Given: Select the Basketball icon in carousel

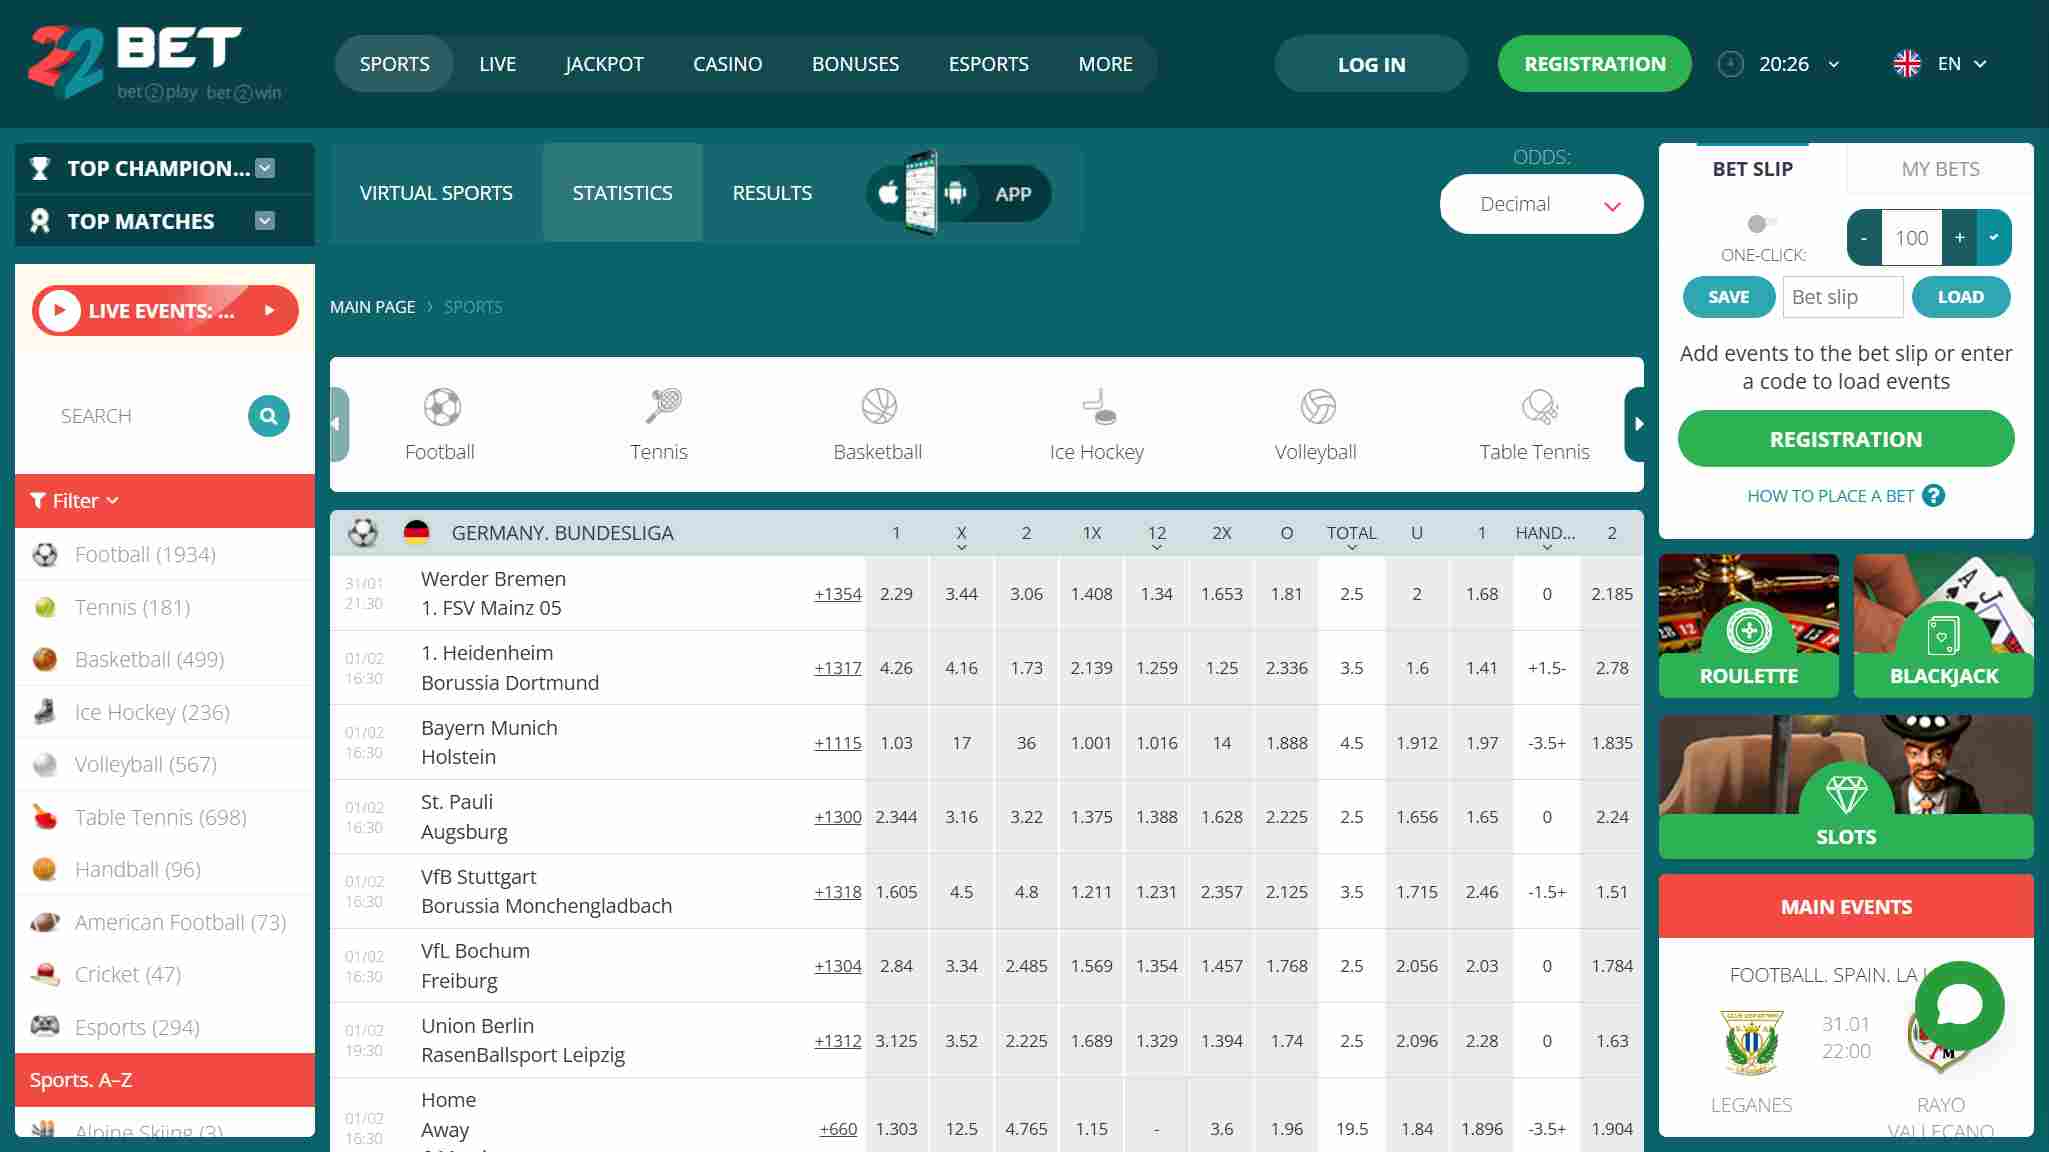Looking at the screenshot, I should [879, 407].
